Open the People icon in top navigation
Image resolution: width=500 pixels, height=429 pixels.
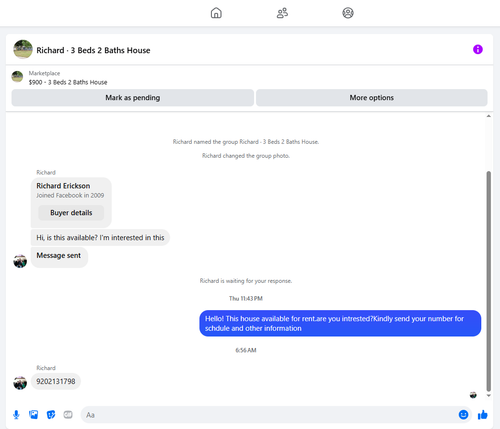click(282, 13)
